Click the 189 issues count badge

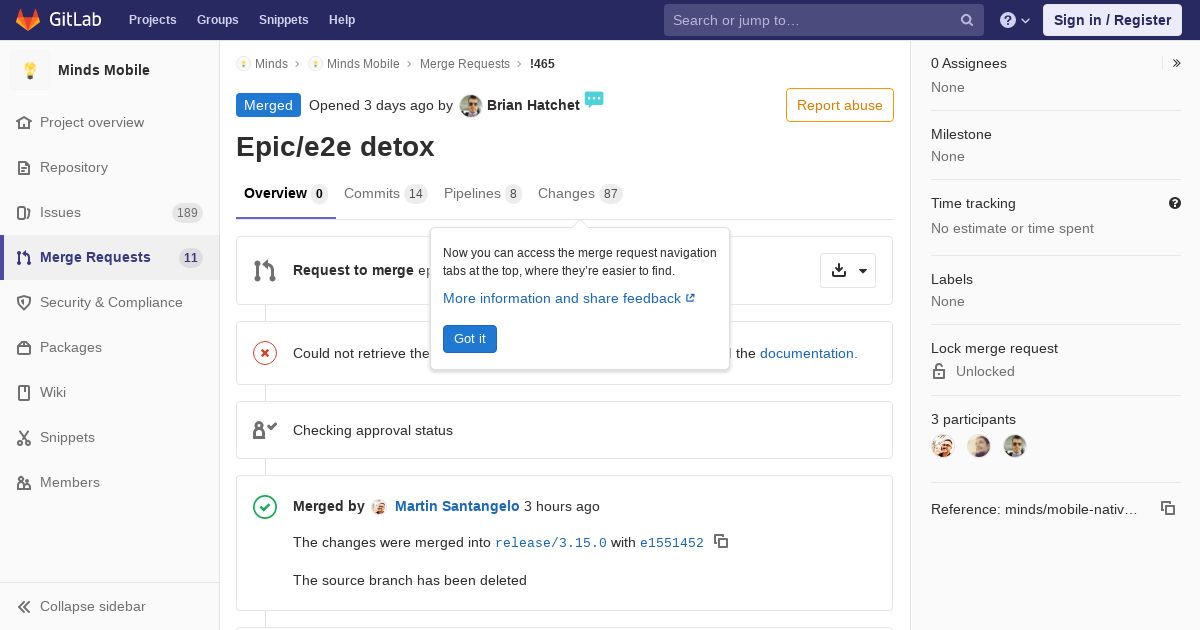[187, 212]
